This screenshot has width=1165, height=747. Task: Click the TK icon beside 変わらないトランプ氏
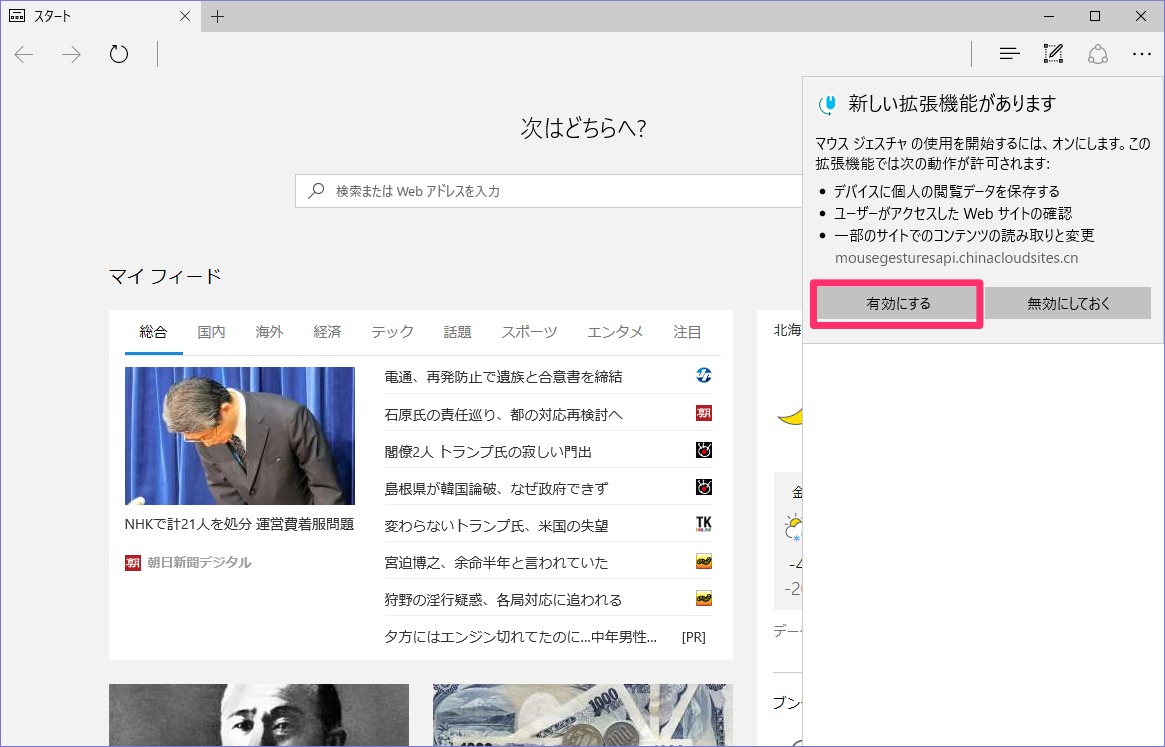point(704,524)
